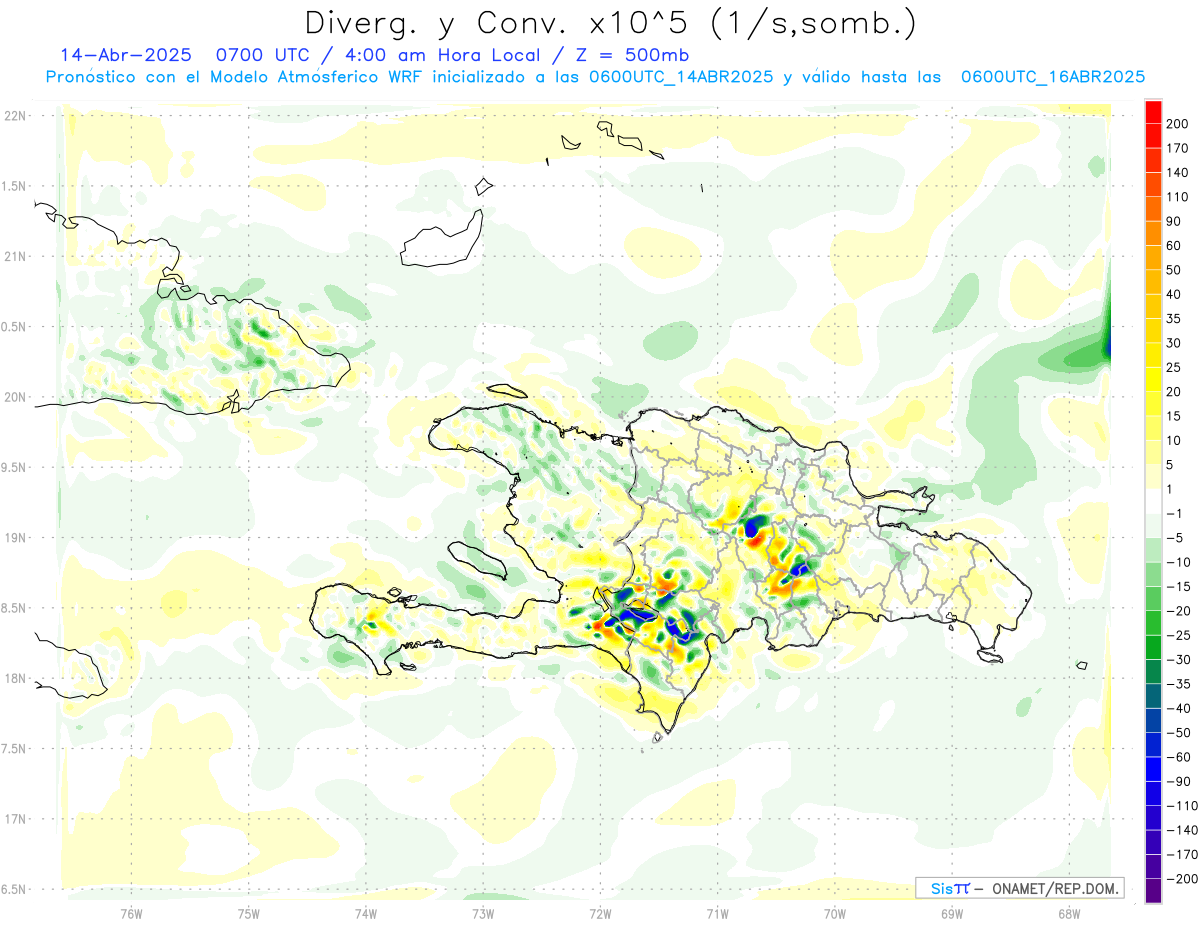Click the date text "14-Abr-2025"
Viewport: 1200px width, 927px height.
coord(124,54)
